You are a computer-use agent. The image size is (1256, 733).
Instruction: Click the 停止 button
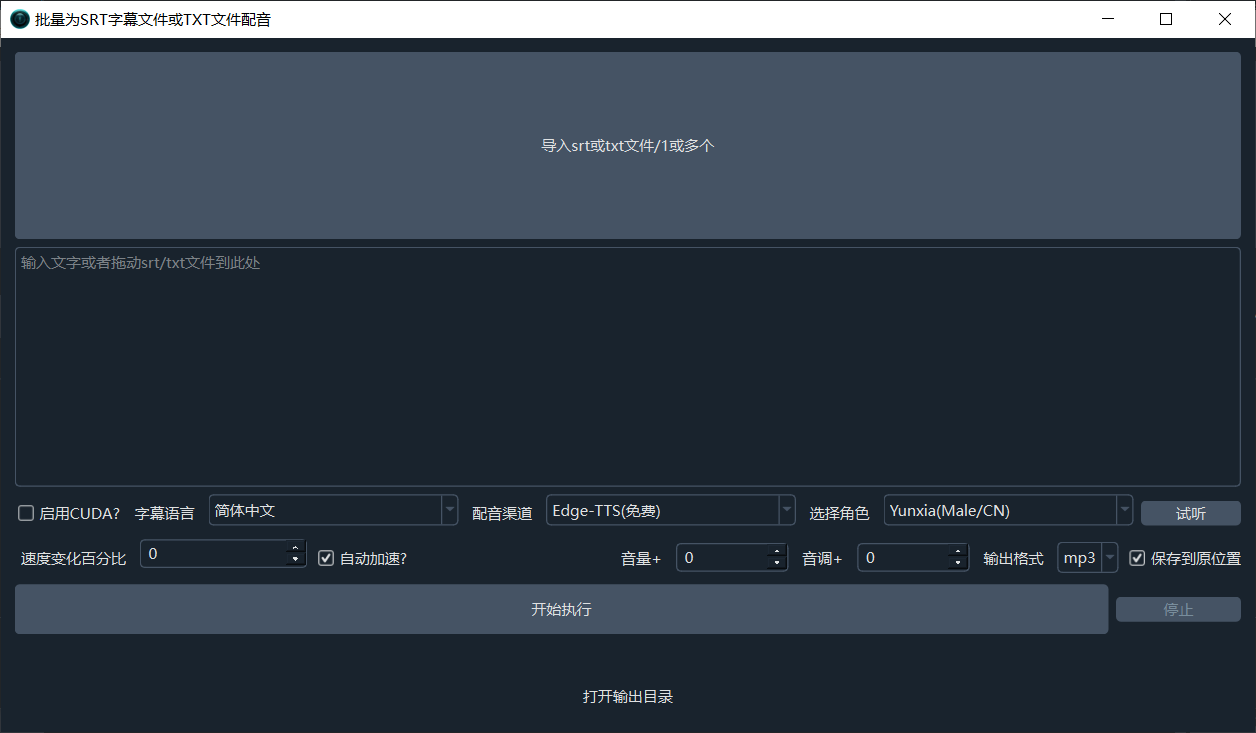click(1178, 609)
